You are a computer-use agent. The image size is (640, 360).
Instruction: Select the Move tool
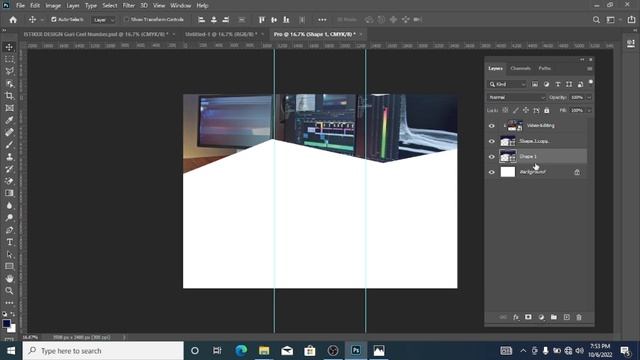click(x=9, y=47)
